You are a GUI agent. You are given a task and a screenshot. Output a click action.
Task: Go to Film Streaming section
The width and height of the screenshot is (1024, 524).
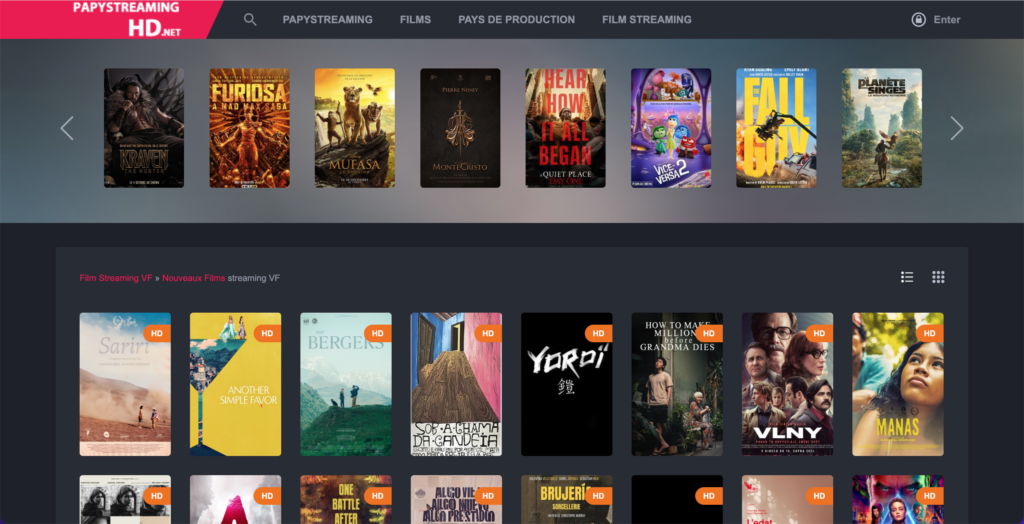pos(646,19)
